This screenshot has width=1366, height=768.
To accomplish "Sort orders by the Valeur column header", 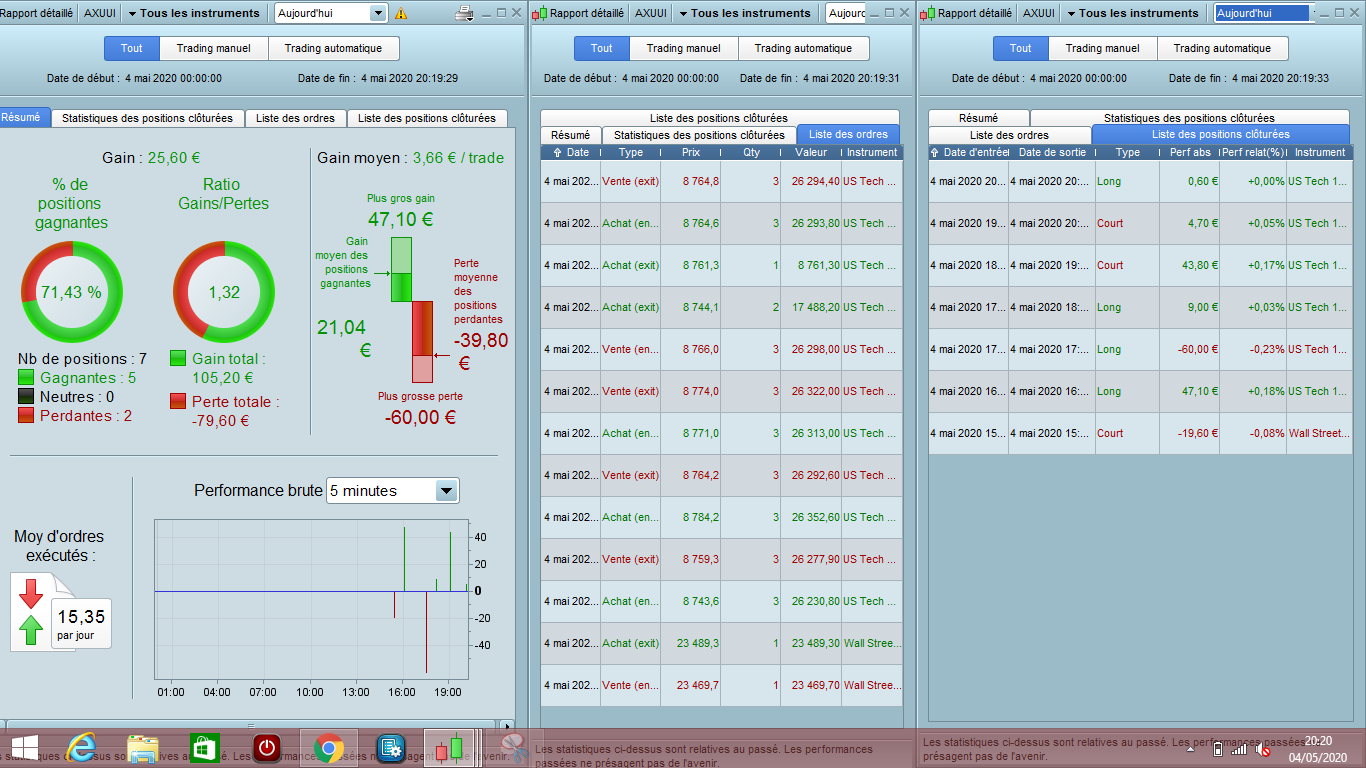I will click(x=810, y=152).
